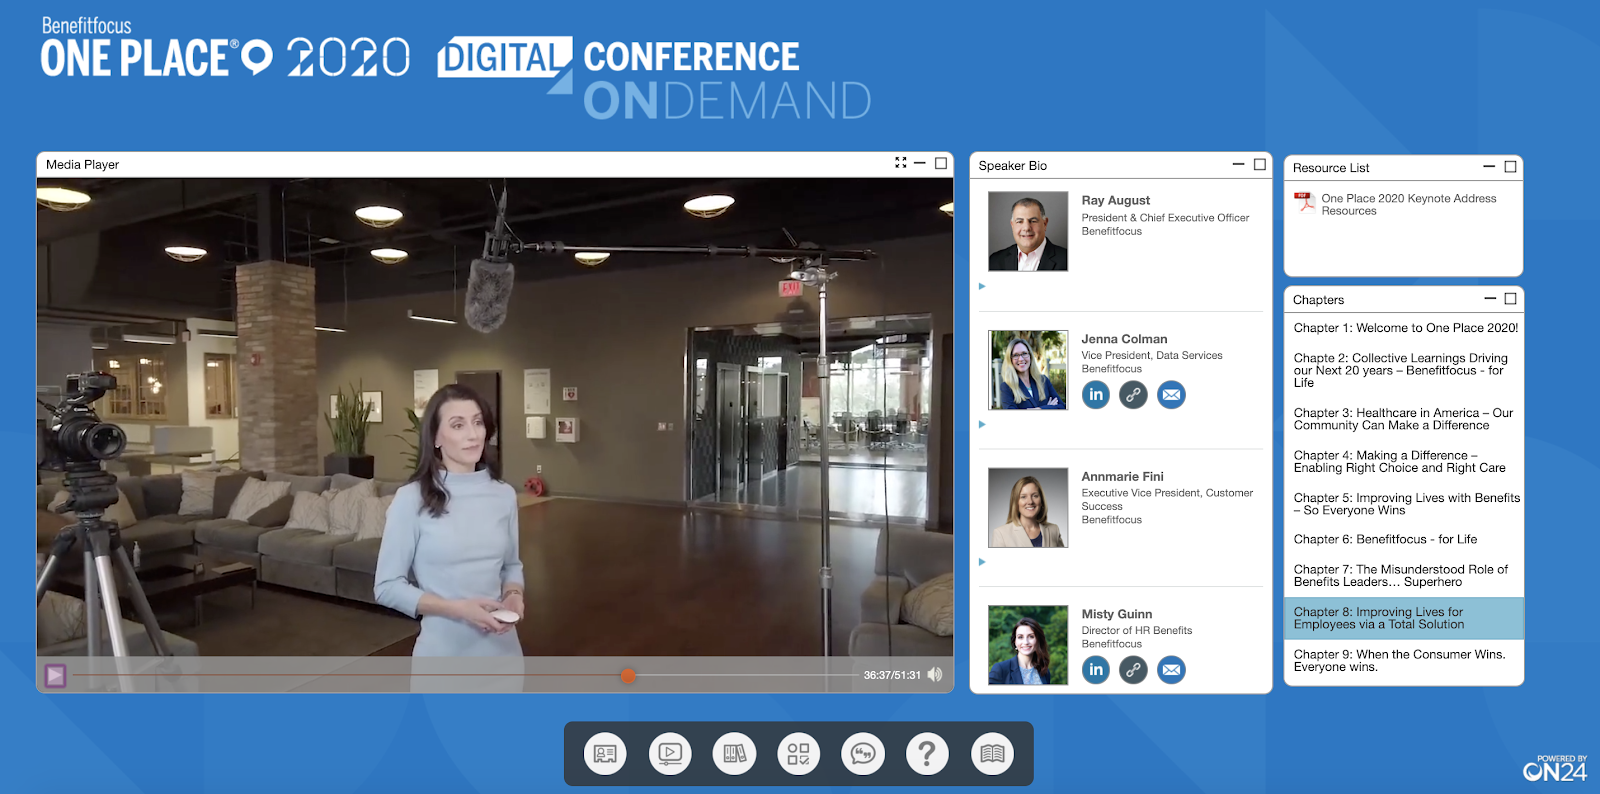Maximize the Media Player panel

pyautogui.click(x=941, y=163)
